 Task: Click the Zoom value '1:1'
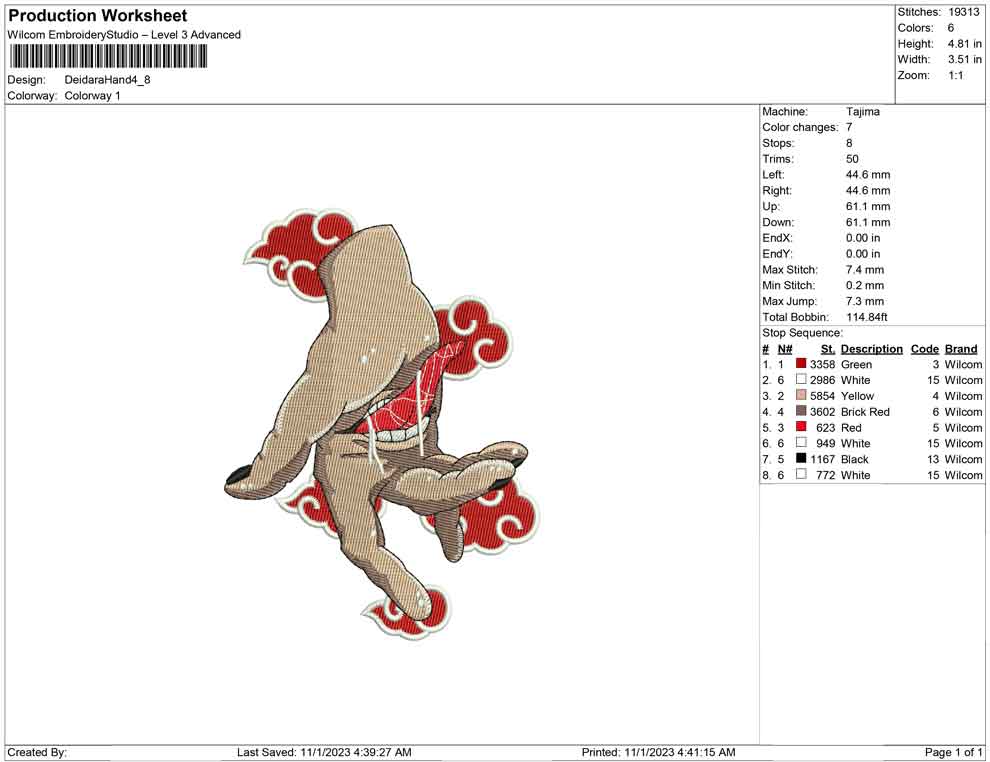955,75
